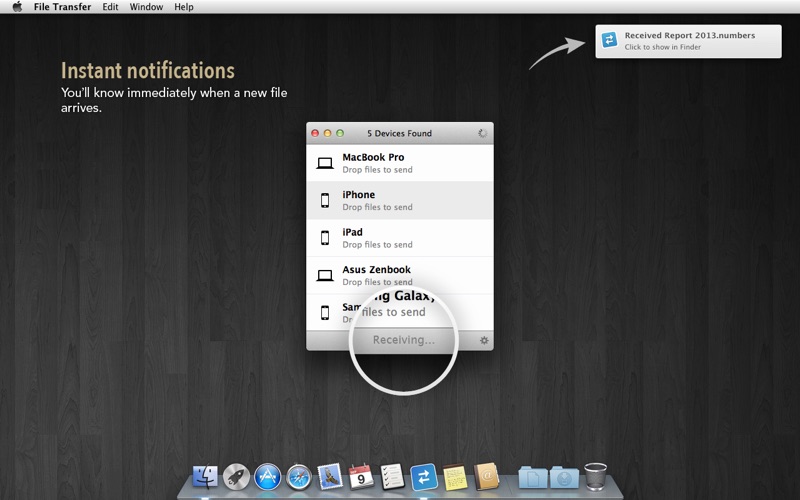
Task: Open the settings gear in the device window
Action: coord(484,340)
